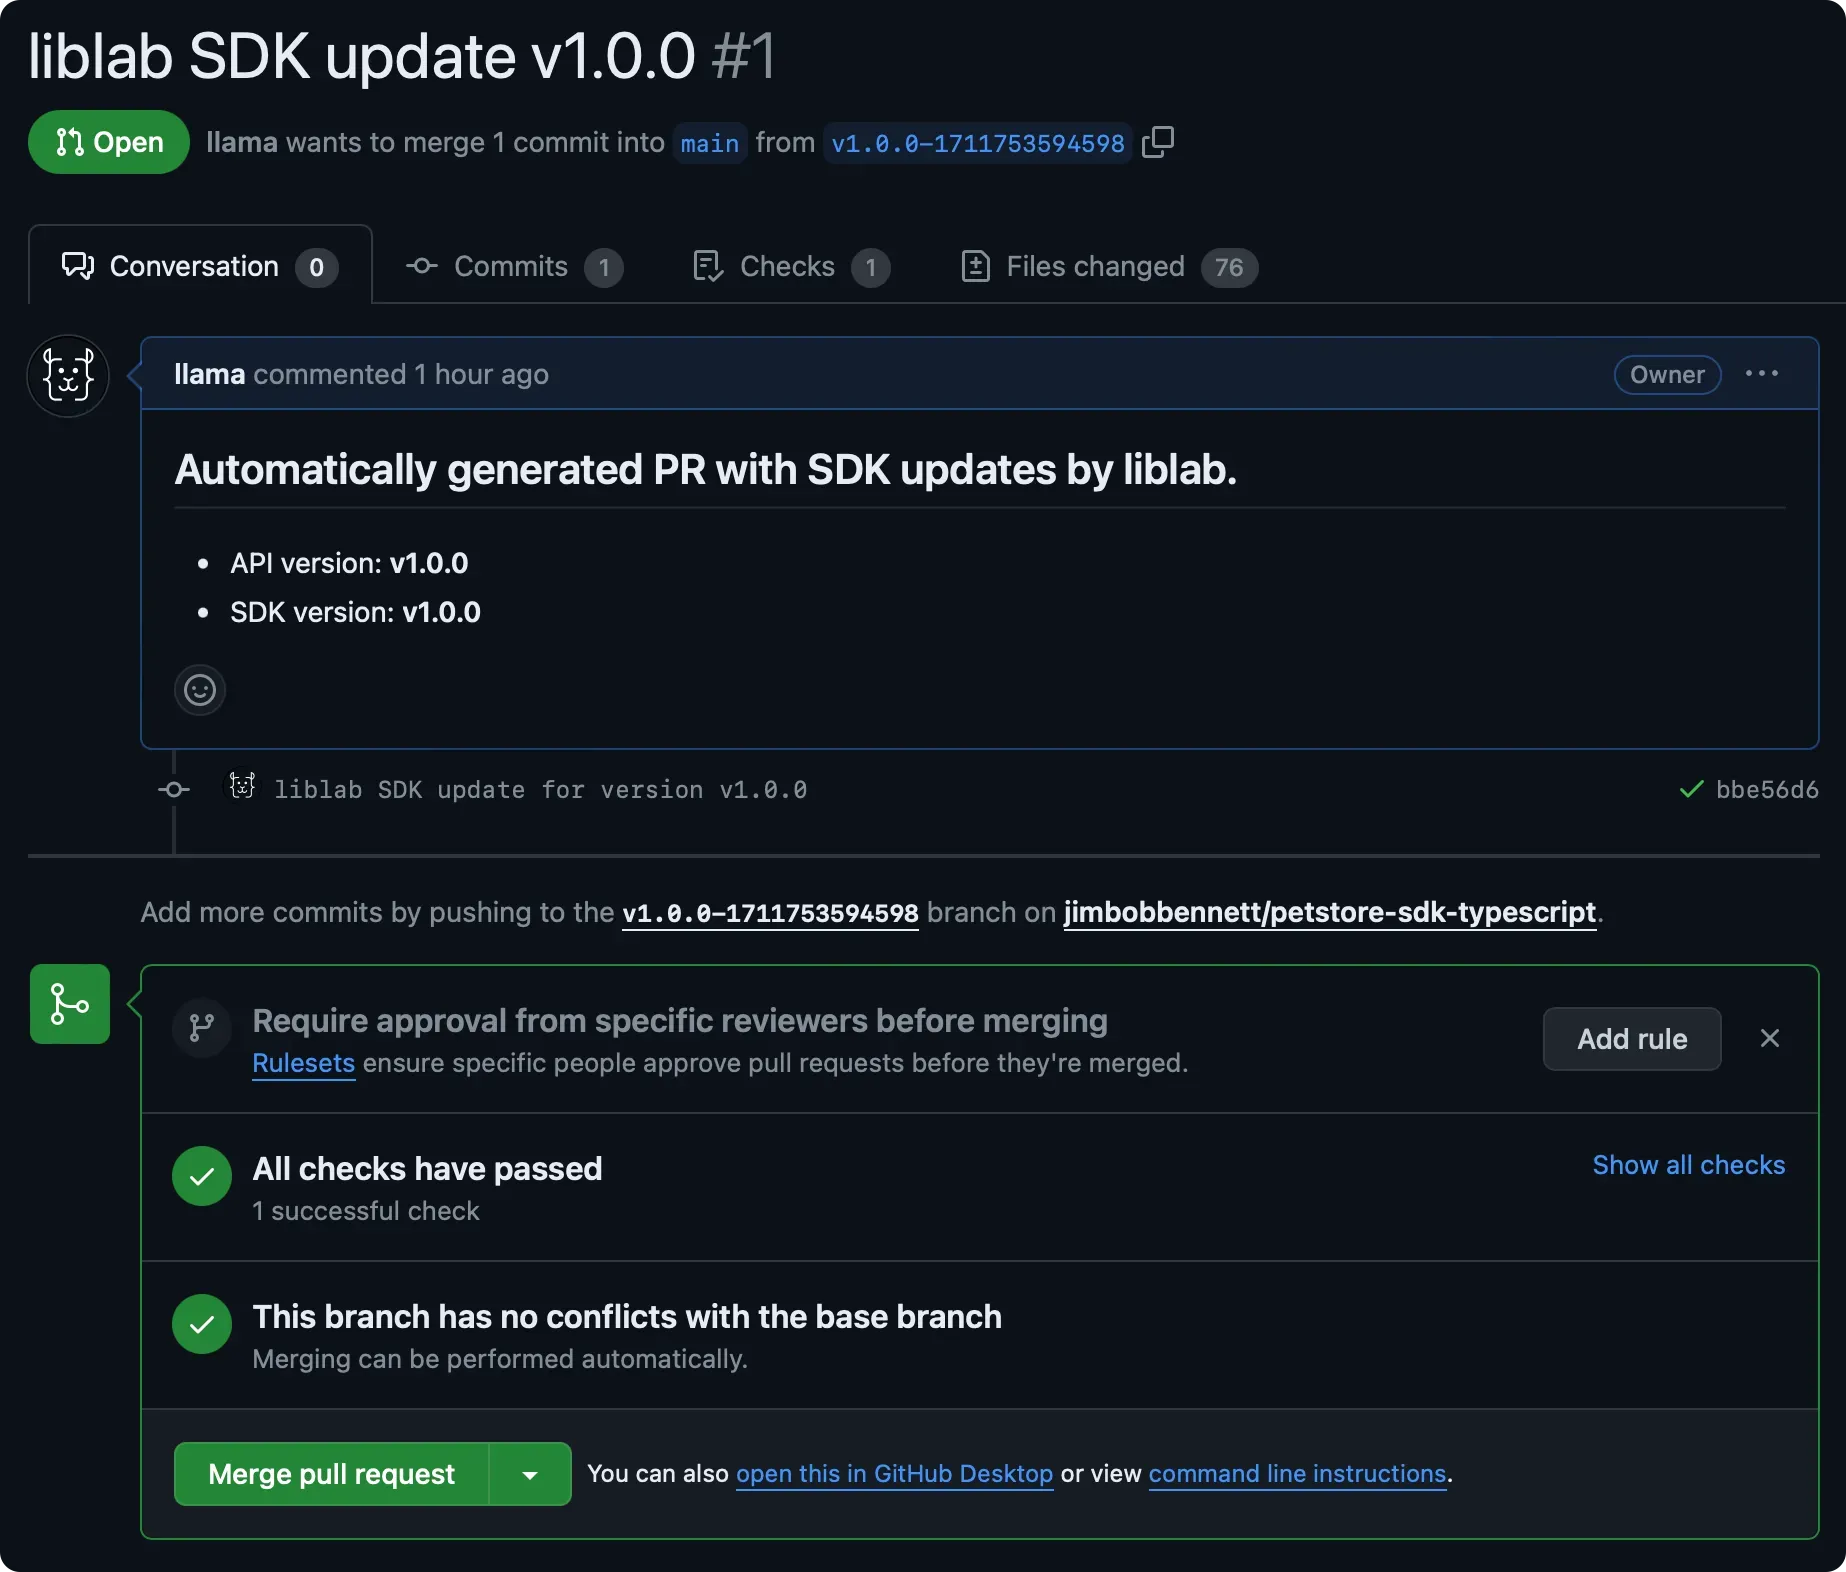Click the llama author name in the PR header
Viewport: 1846px width, 1572px height.
242,142
